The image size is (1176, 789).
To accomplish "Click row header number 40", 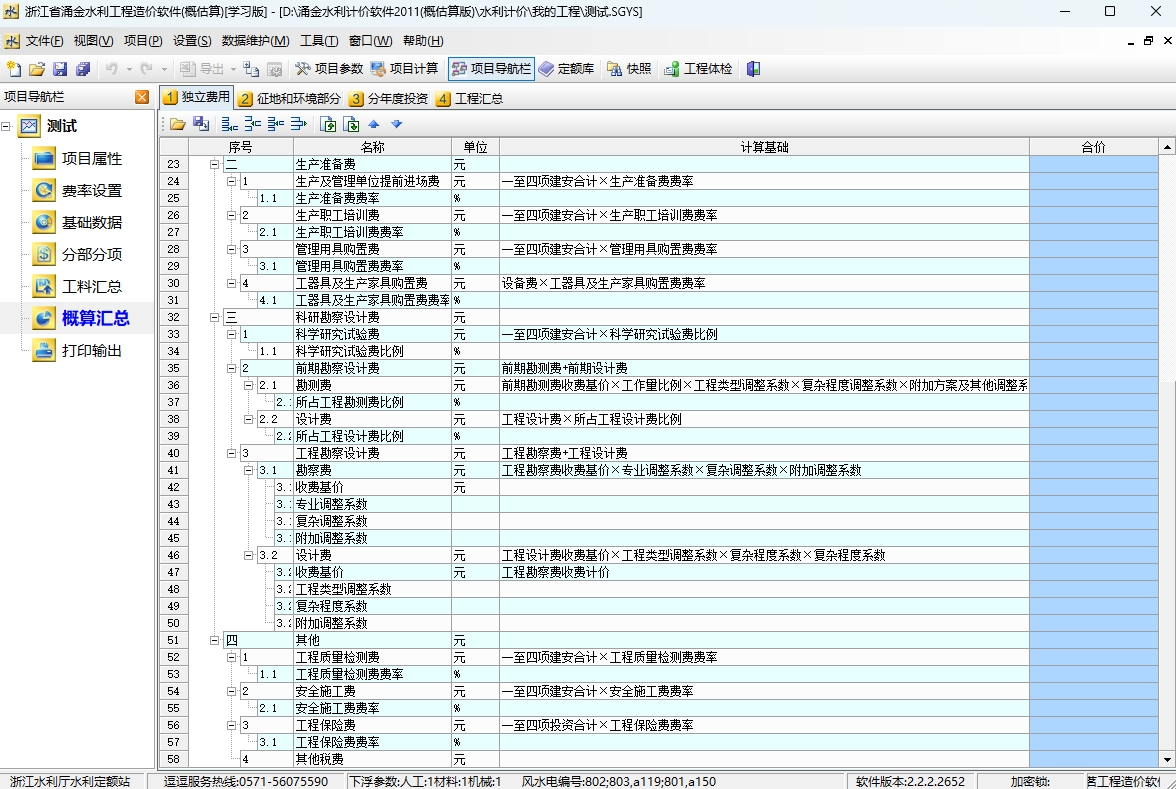I will point(173,453).
